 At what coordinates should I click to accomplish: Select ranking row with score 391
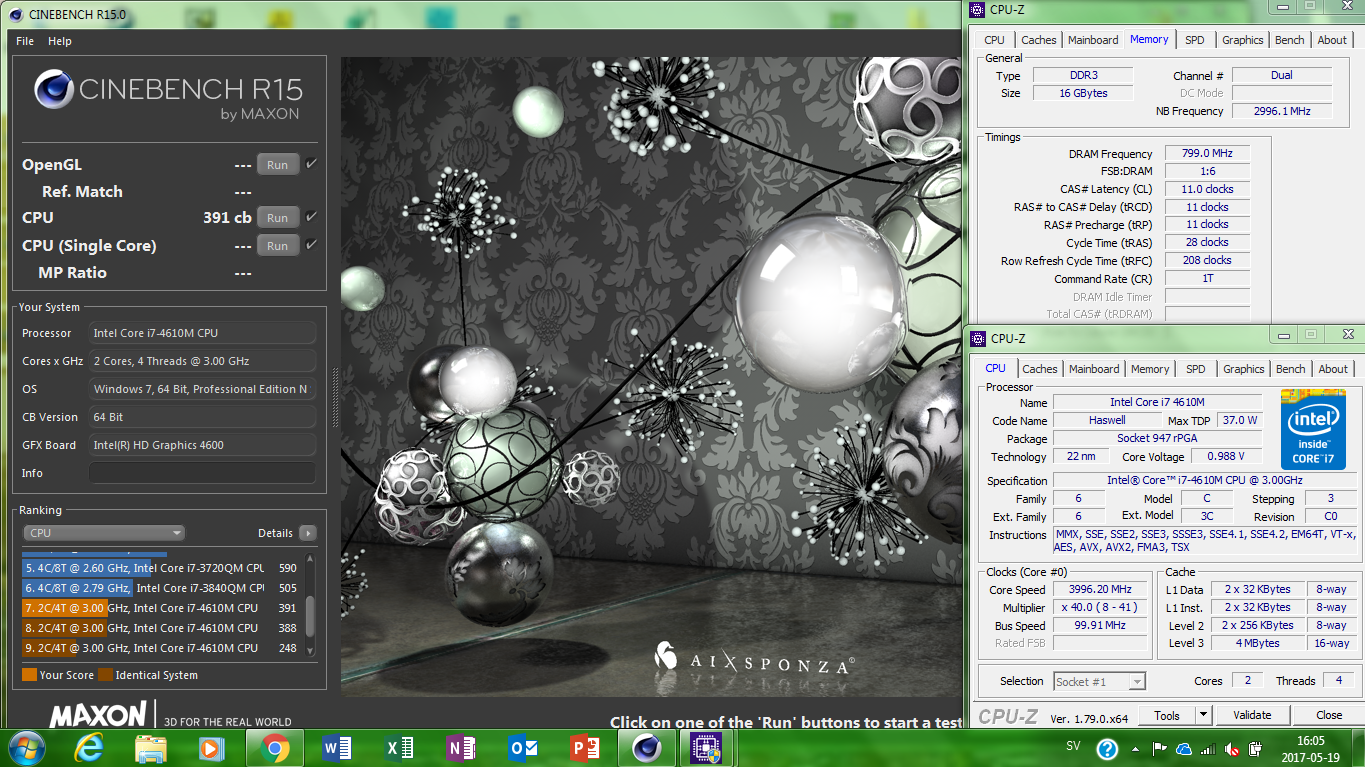(160, 608)
